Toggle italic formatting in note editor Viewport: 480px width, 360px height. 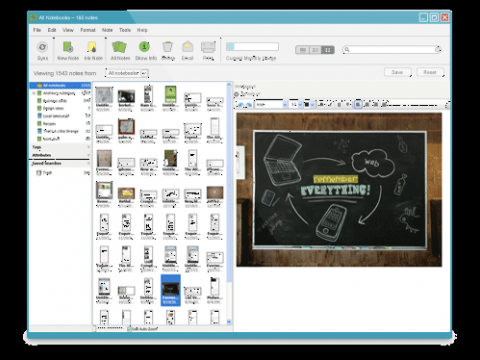pos(330,104)
